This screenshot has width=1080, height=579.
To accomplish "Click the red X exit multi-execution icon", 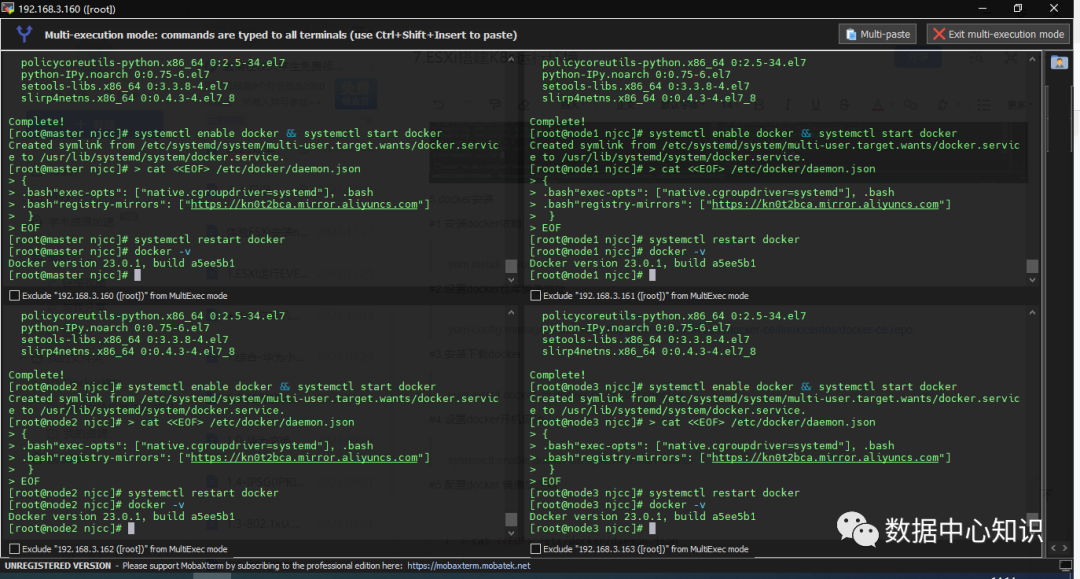I will [939, 34].
